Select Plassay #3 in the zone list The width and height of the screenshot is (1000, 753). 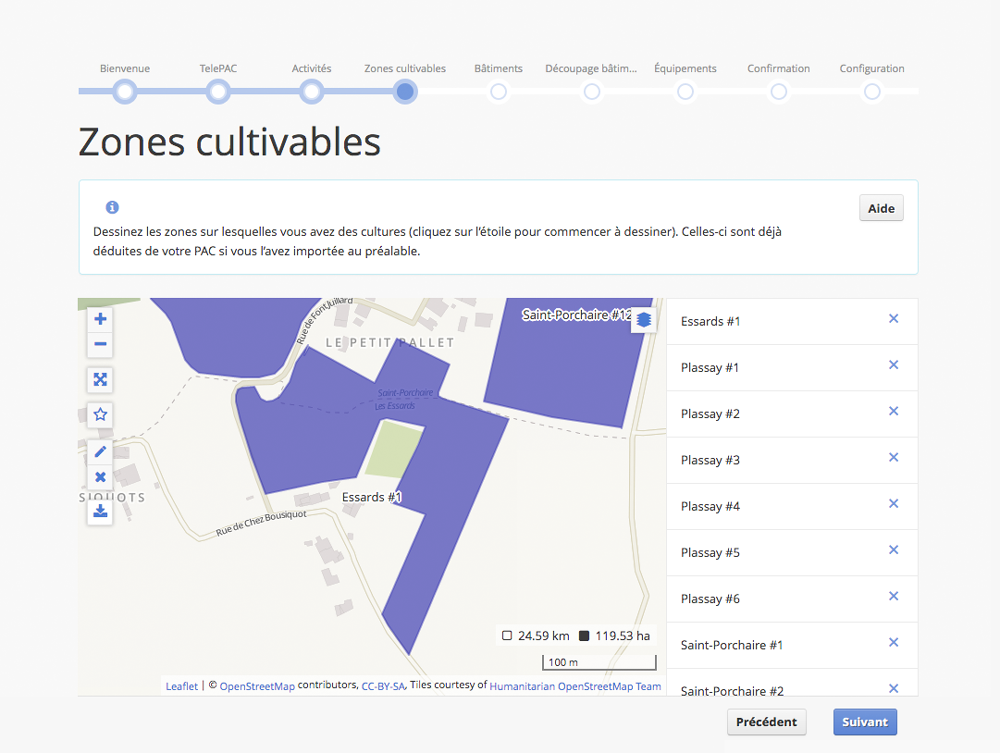[792, 460]
